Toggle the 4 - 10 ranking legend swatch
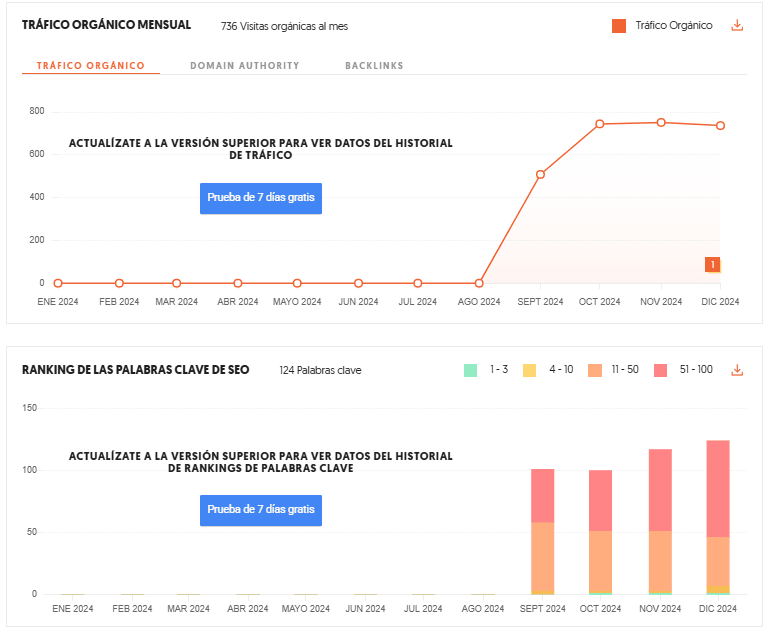 (x=529, y=370)
